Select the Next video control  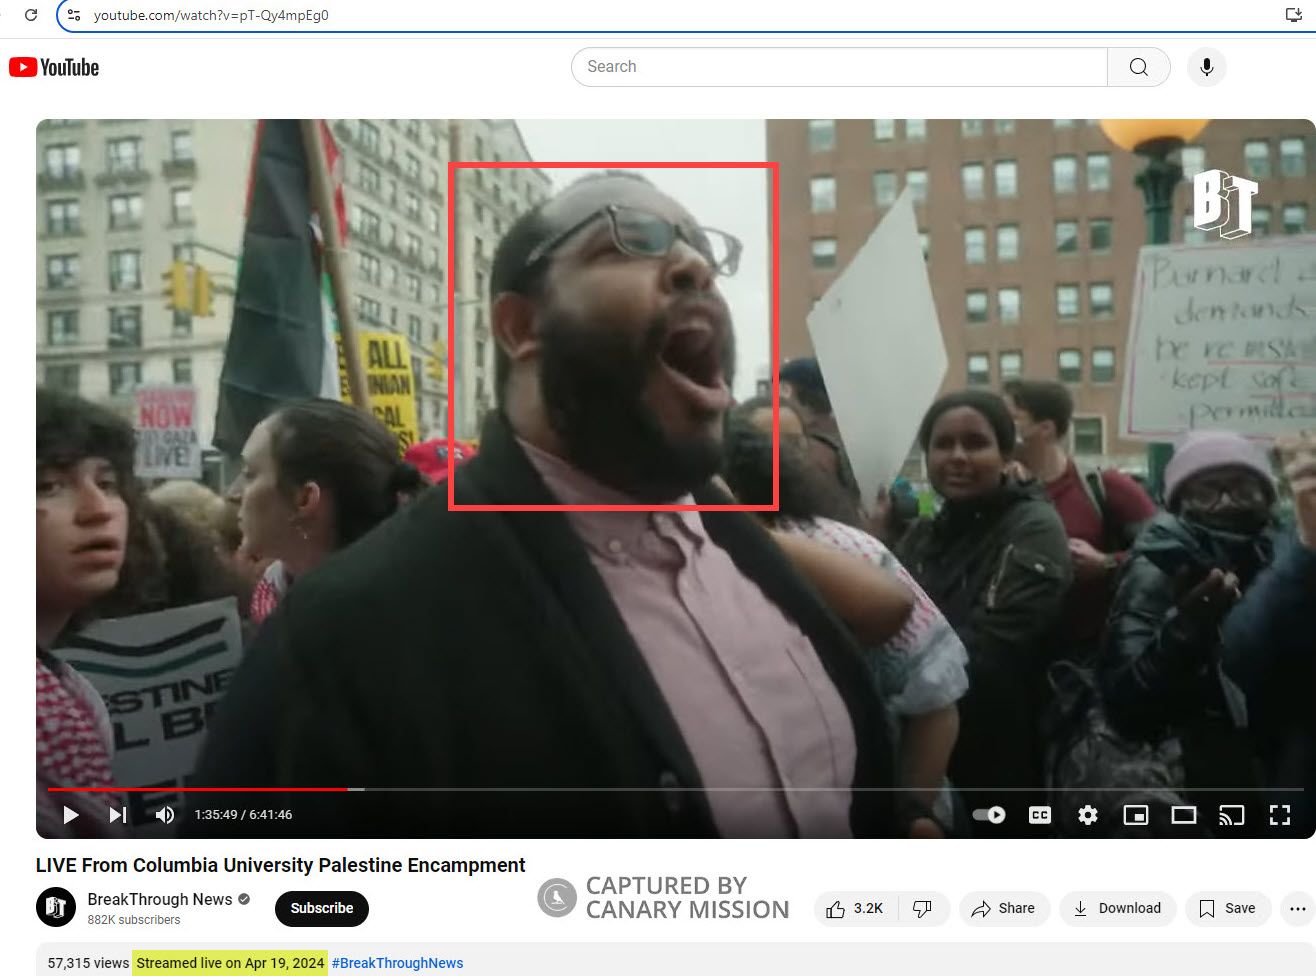(x=117, y=815)
